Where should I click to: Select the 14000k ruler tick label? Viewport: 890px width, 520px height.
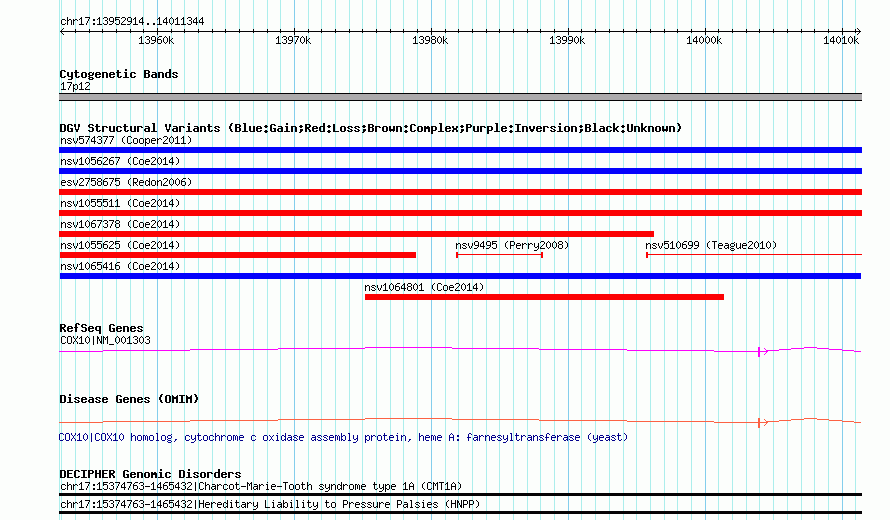tap(704, 41)
